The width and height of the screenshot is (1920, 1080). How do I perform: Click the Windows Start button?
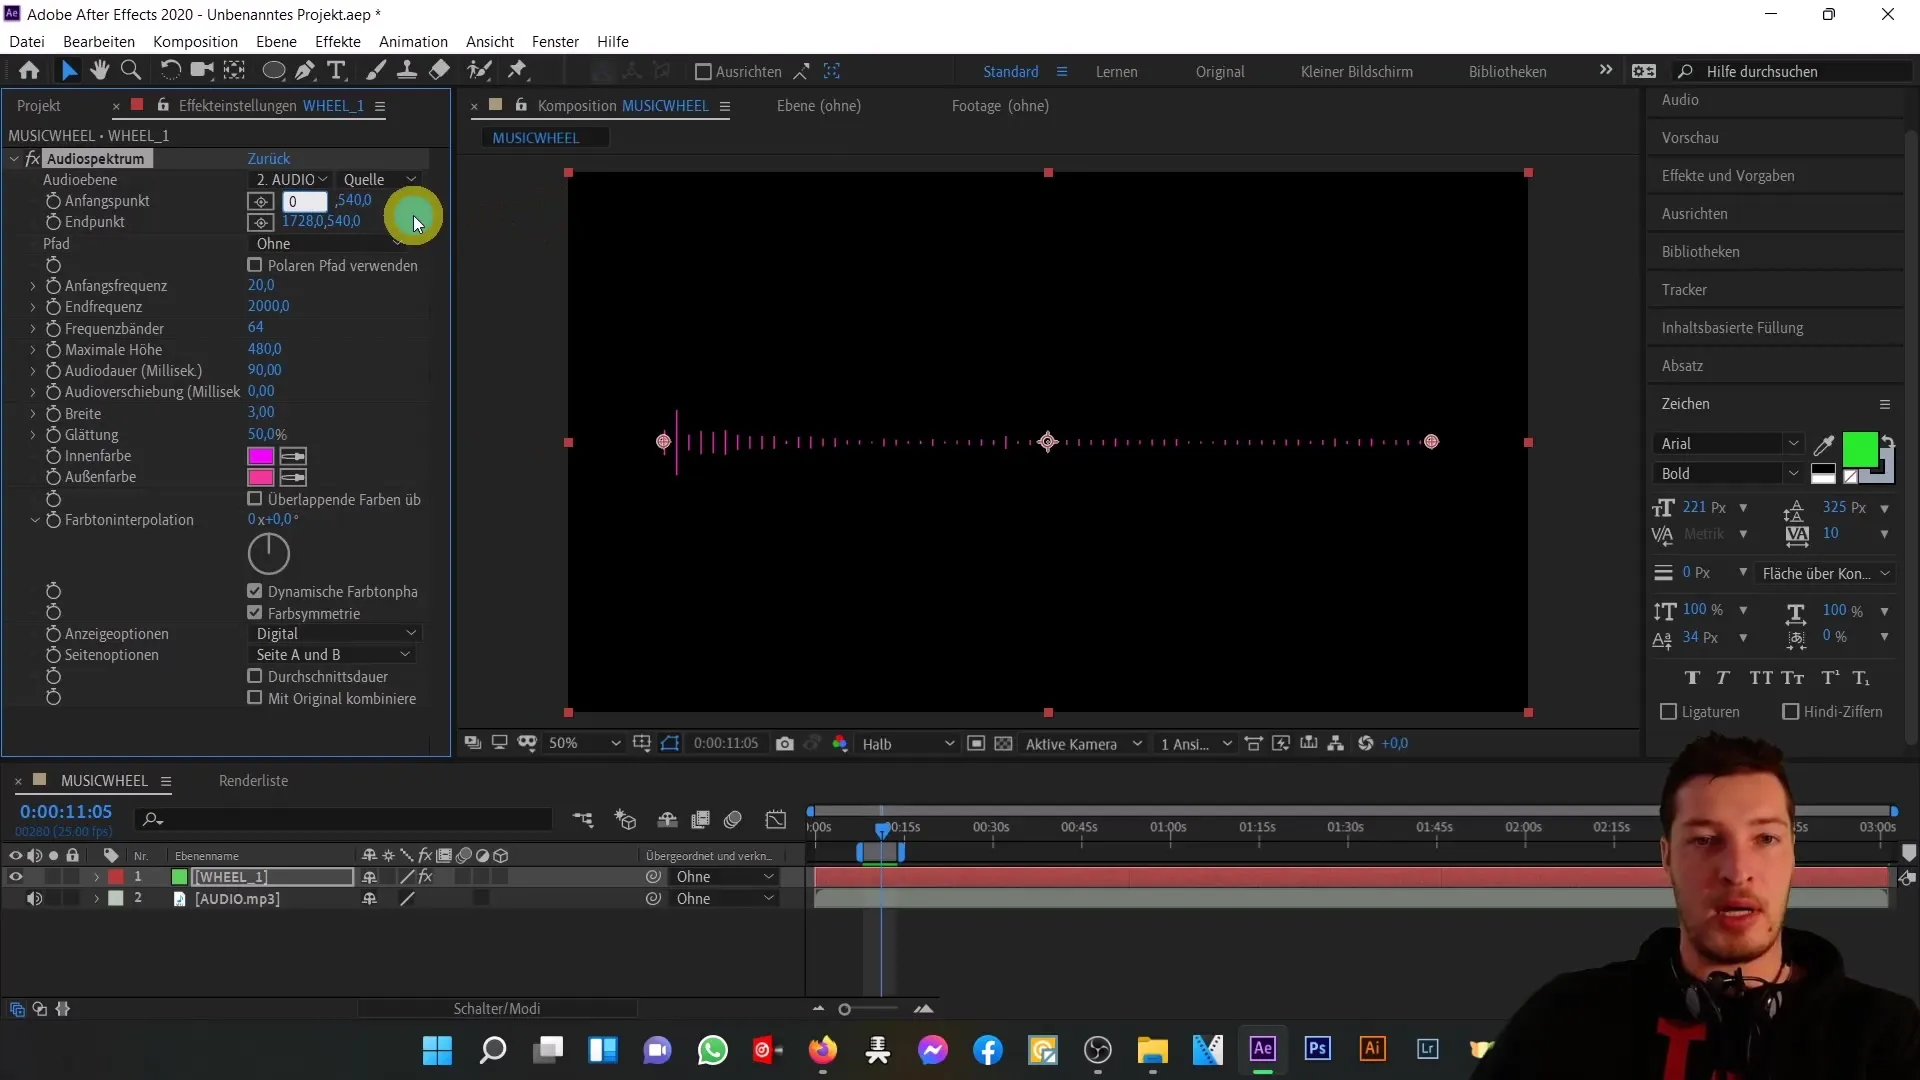tap(438, 1050)
